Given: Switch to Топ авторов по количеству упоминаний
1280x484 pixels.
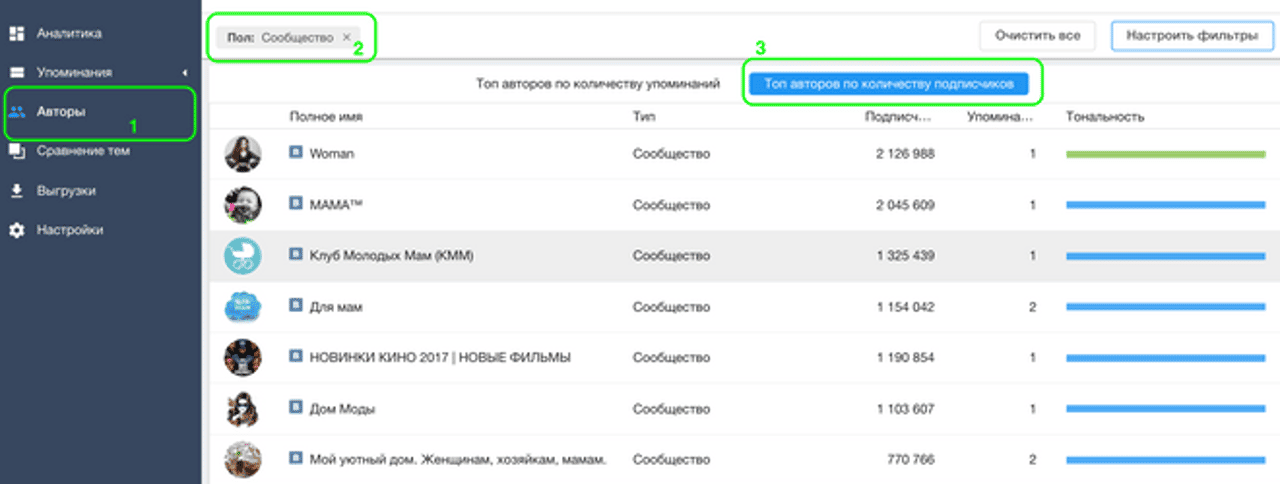Looking at the screenshot, I should [598, 84].
